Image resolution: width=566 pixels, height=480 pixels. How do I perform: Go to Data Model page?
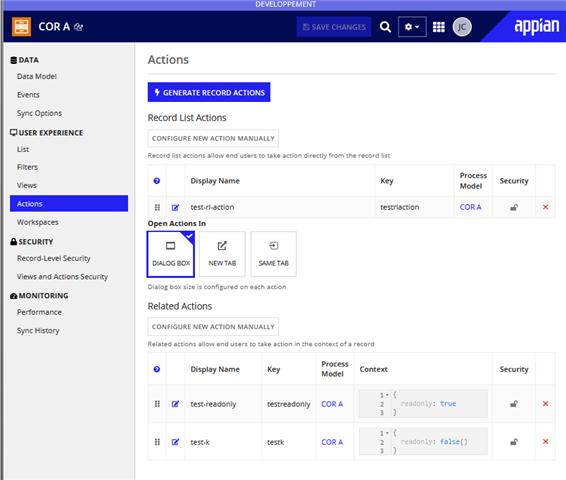(x=37, y=77)
